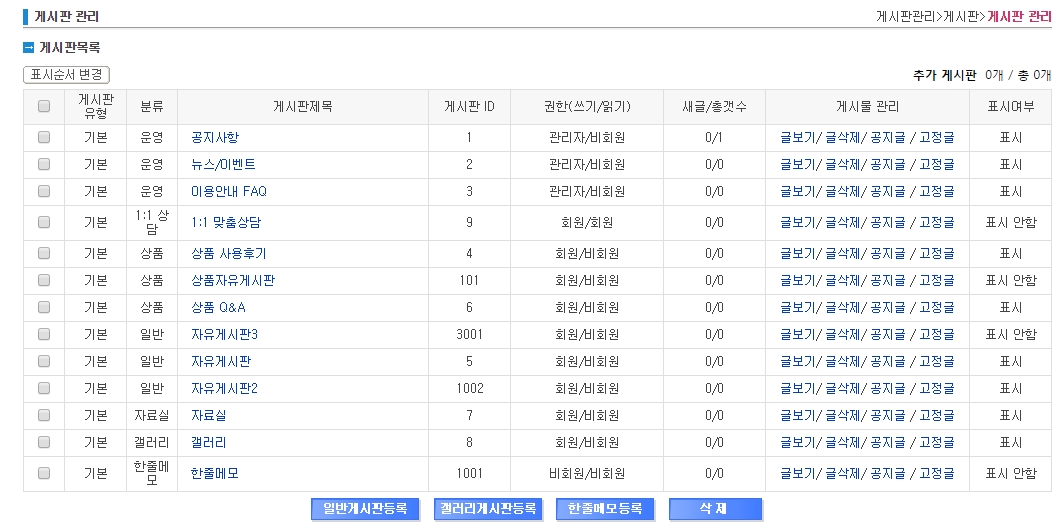This screenshot has width=1061, height=532.
Task: Open the 이용안내 FAQ board link
Action: tap(229, 191)
